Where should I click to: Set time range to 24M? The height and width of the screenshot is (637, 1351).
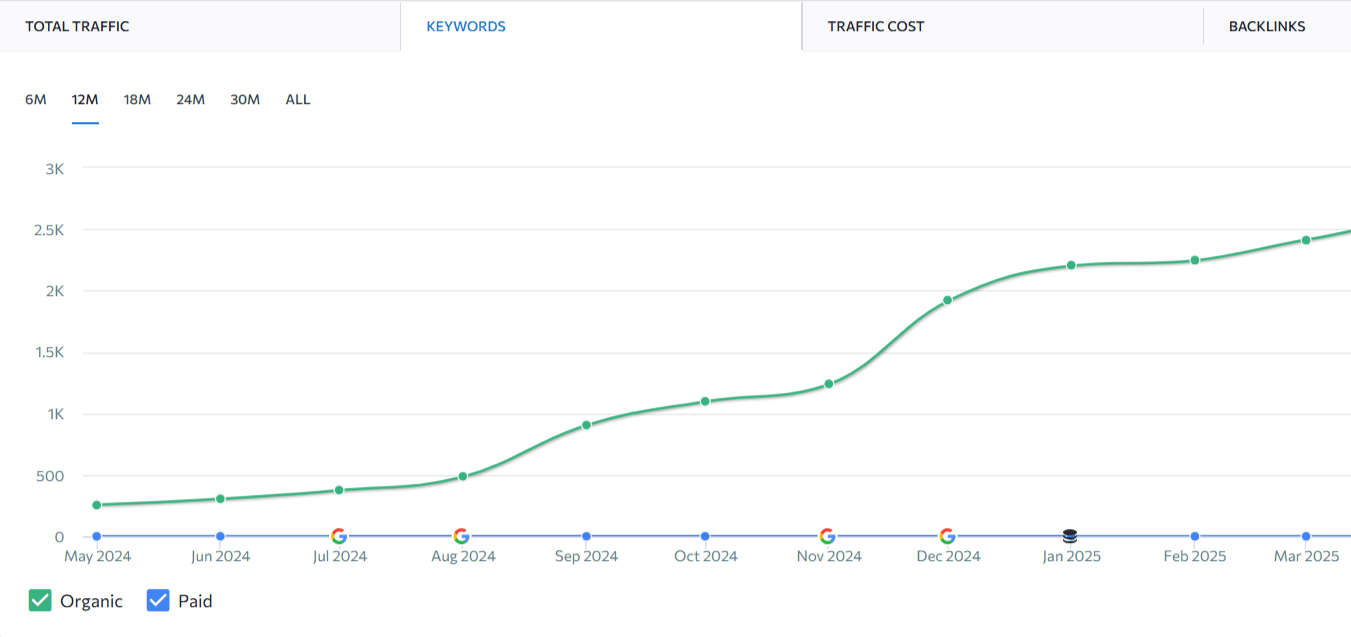point(190,99)
